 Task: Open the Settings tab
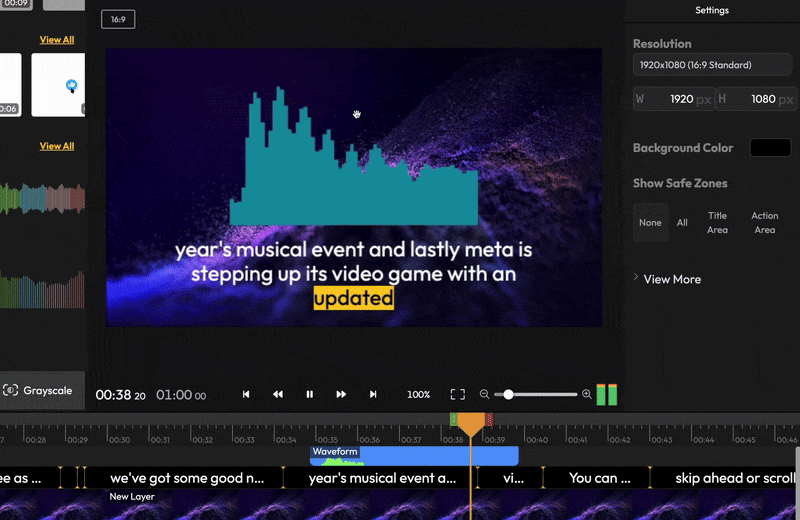[x=712, y=10]
